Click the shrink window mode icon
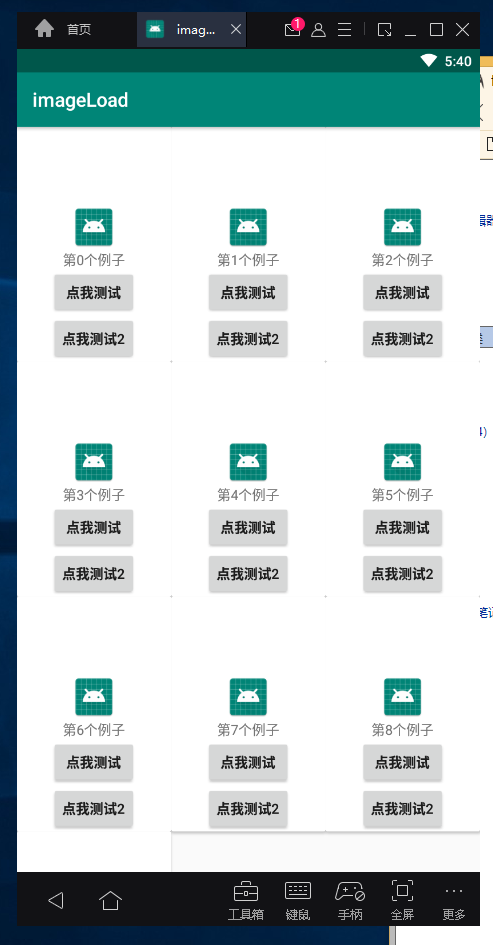Screen dimensions: 493x945 (385, 30)
